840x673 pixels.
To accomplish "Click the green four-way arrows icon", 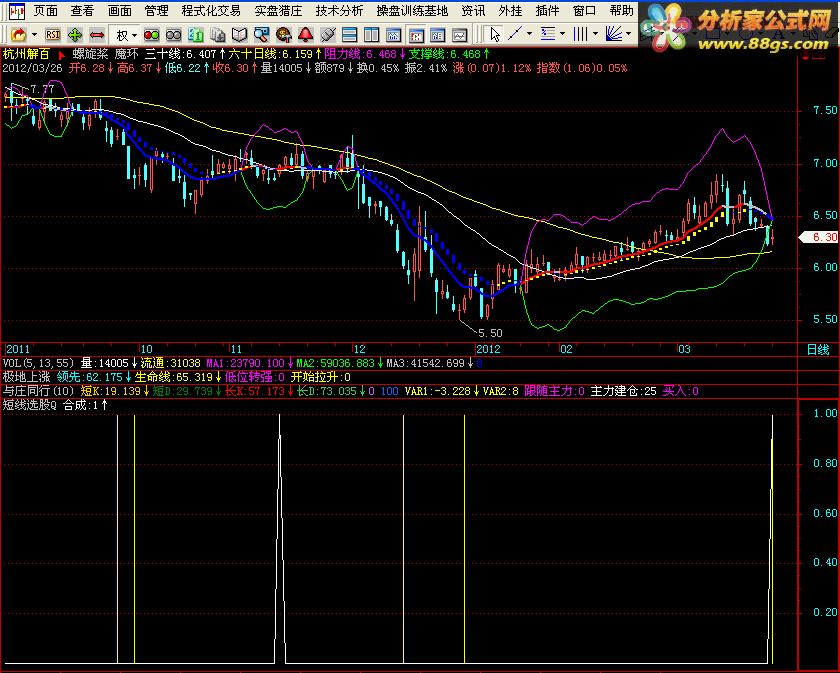I will pyautogui.click(x=75, y=35).
